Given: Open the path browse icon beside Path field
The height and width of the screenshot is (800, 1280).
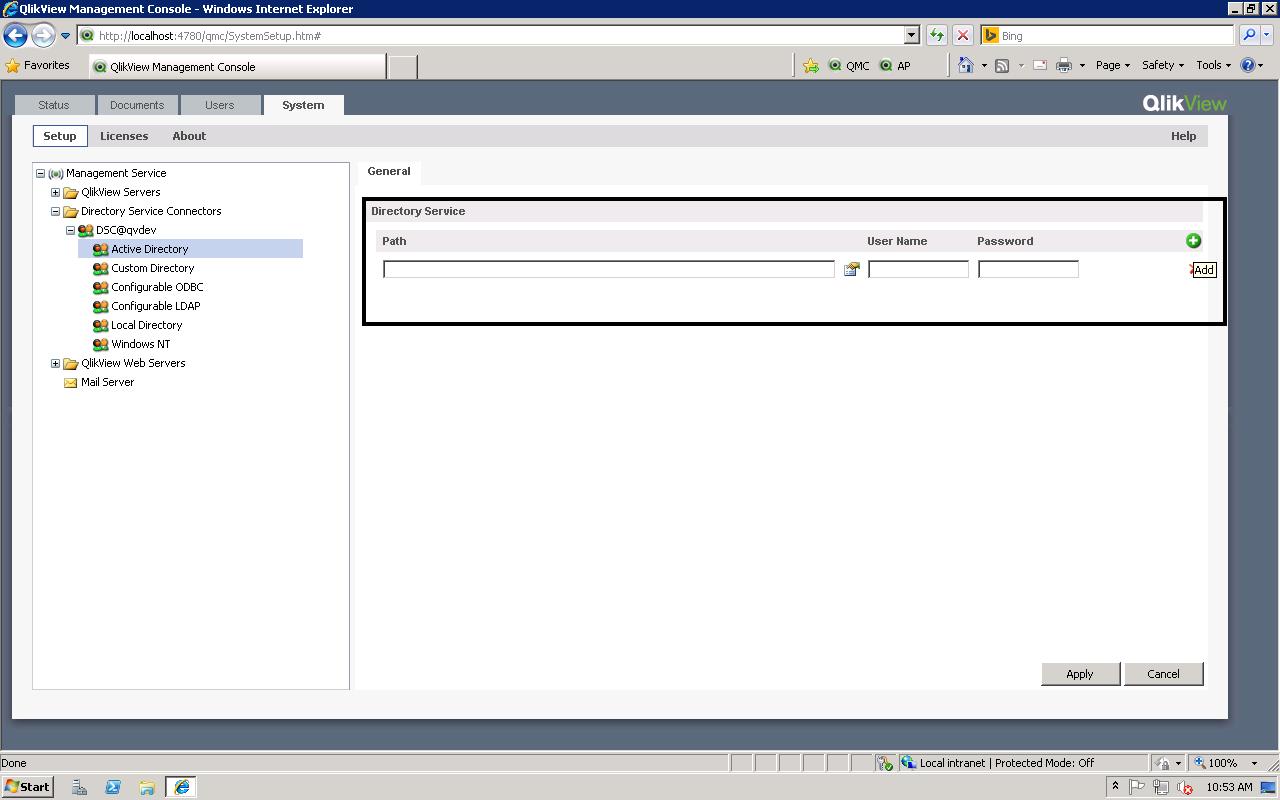Looking at the screenshot, I should point(851,269).
